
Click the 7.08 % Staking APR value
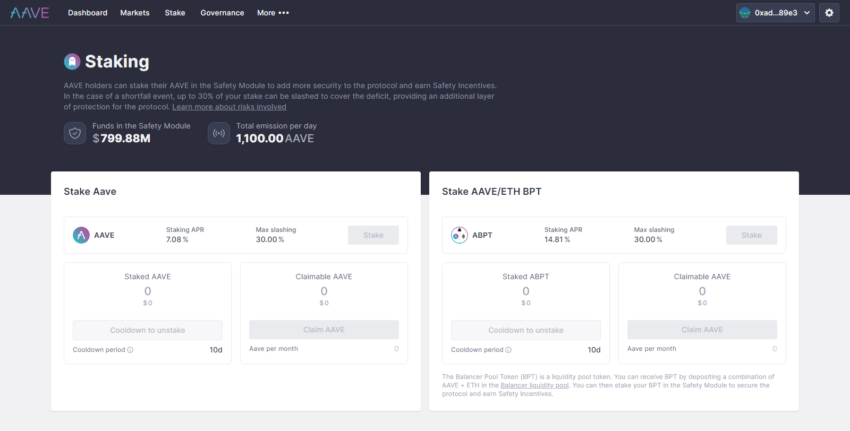coord(177,240)
